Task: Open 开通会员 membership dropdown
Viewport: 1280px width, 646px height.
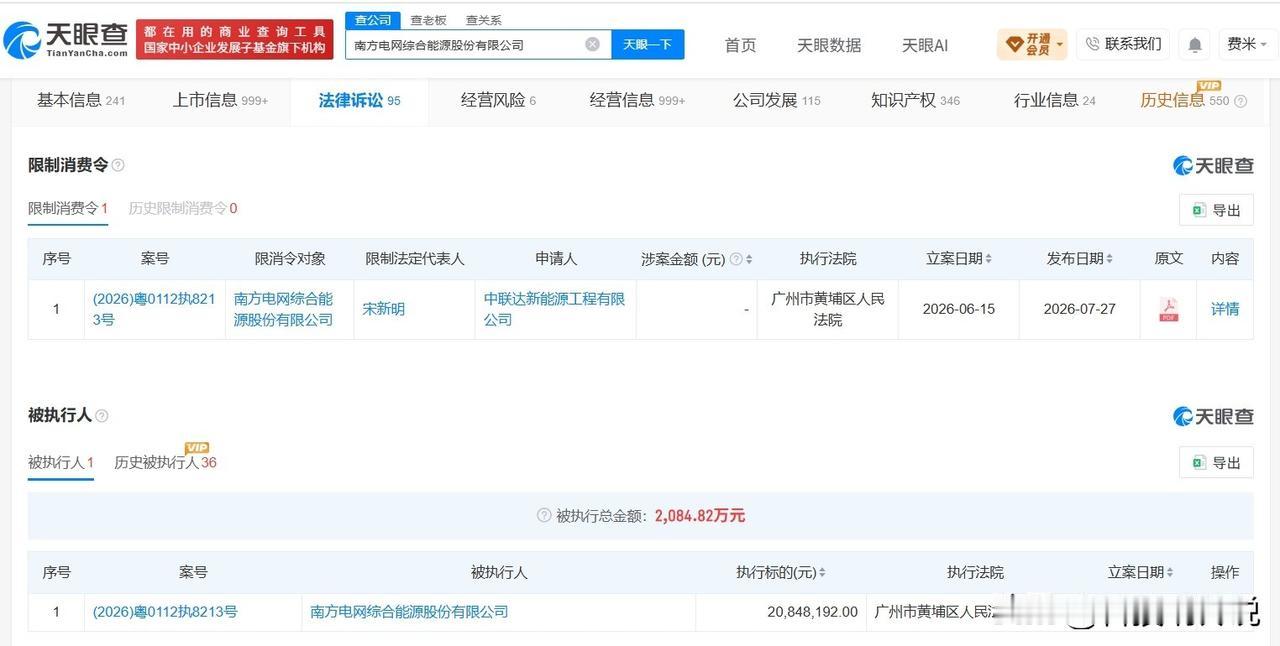Action: tap(1032, 44)
